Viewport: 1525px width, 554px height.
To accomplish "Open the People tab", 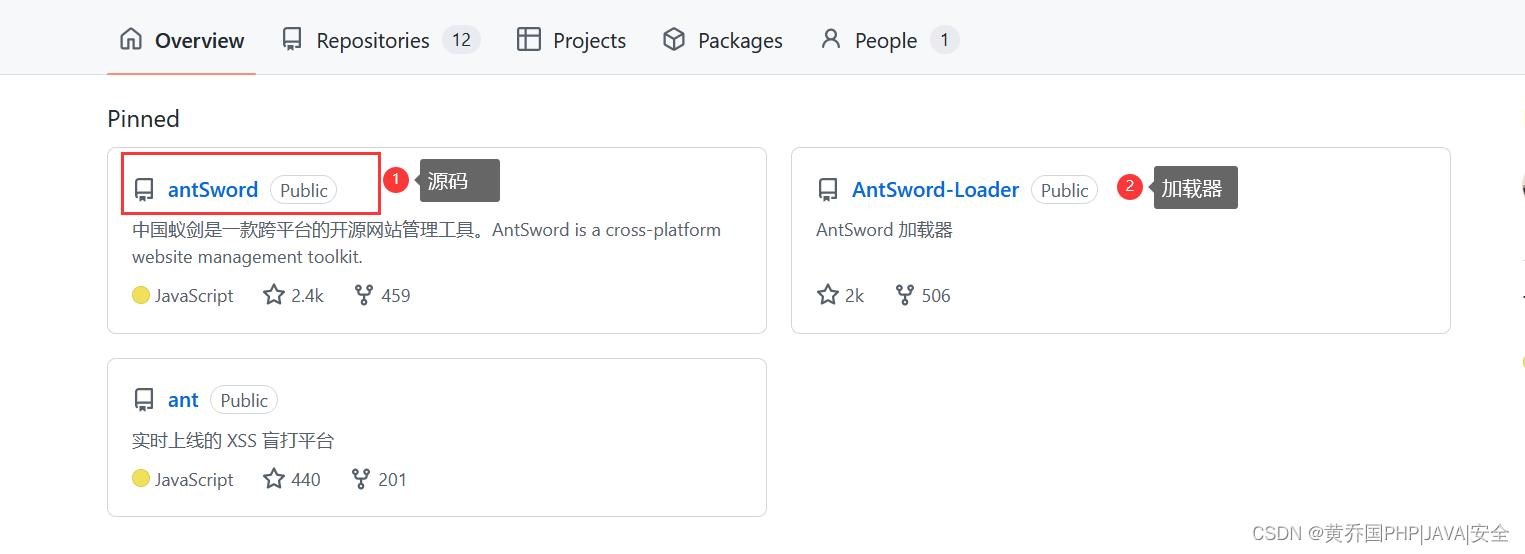I will point(888,40).
